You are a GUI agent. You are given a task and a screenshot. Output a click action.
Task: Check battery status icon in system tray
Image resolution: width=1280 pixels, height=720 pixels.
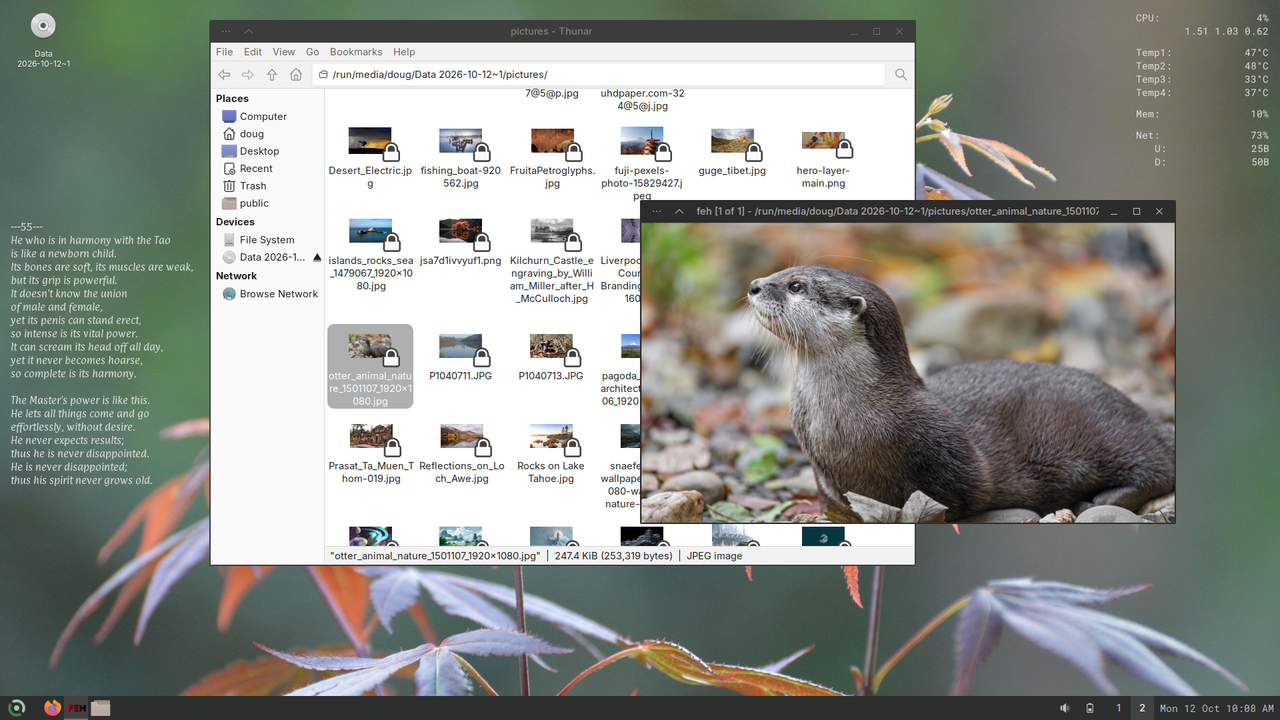click(1090, 708)
